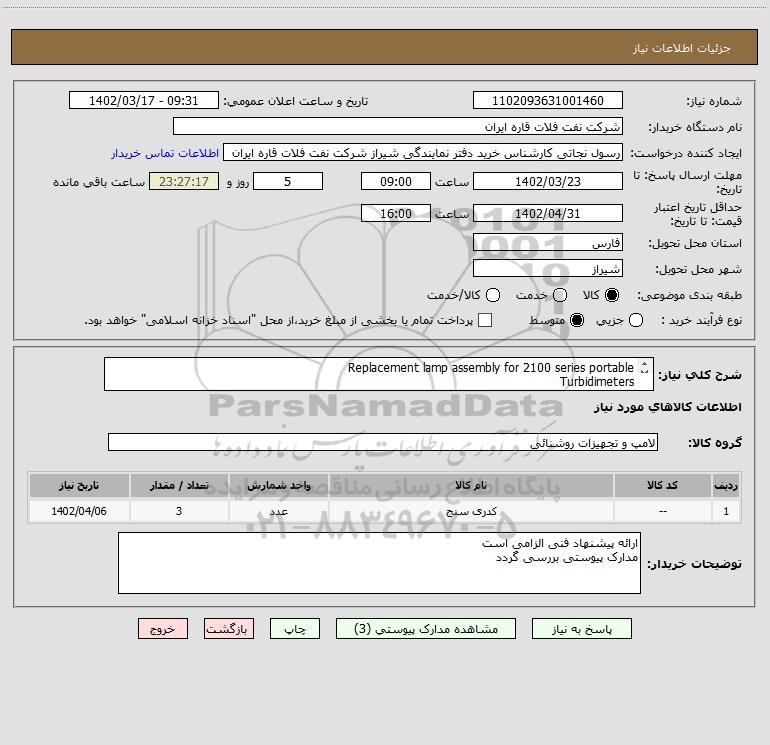Screen dimensions: 770x745
Task: Click the description box scroll arrows
Action: click(644, 367)
